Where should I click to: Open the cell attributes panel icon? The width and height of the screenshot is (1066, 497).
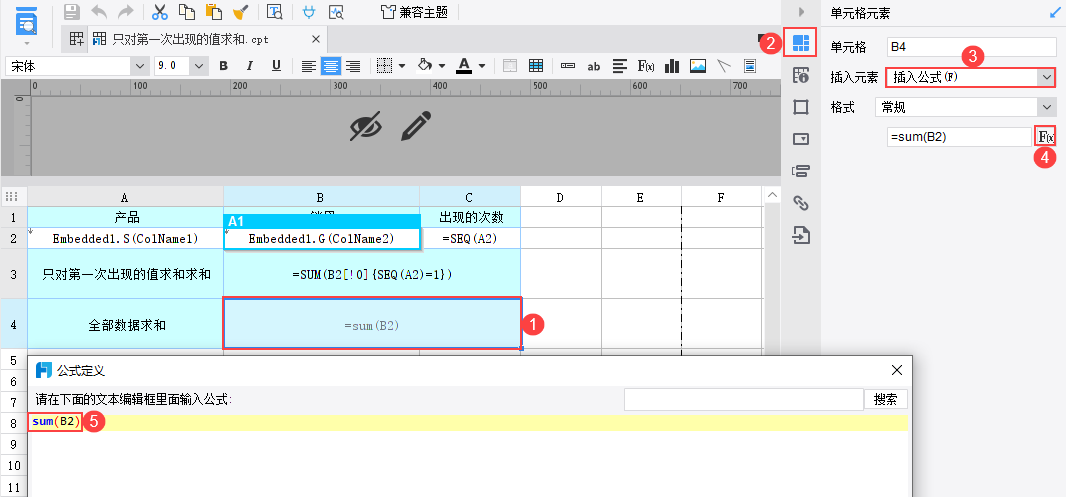pyautogui.click(x=801, y=75)
